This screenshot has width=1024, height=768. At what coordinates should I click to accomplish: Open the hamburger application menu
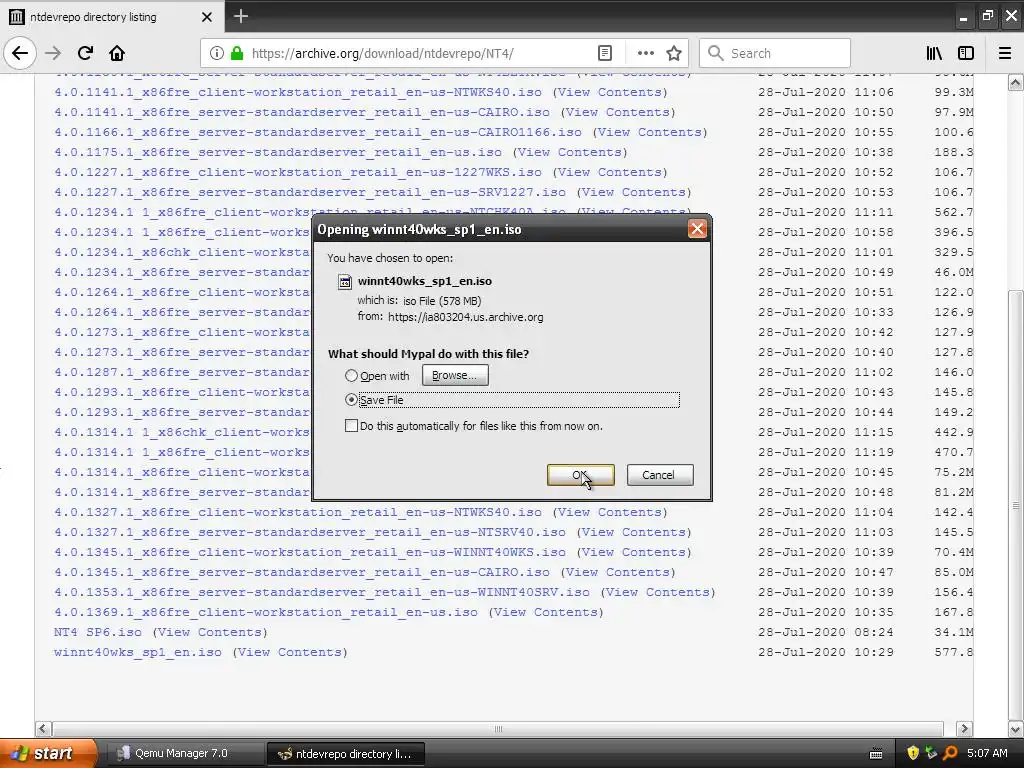[1005, 53]
